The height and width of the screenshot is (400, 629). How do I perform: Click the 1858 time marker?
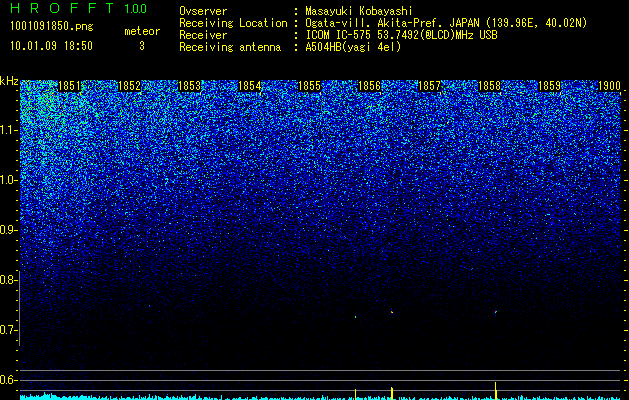[489, 86]
